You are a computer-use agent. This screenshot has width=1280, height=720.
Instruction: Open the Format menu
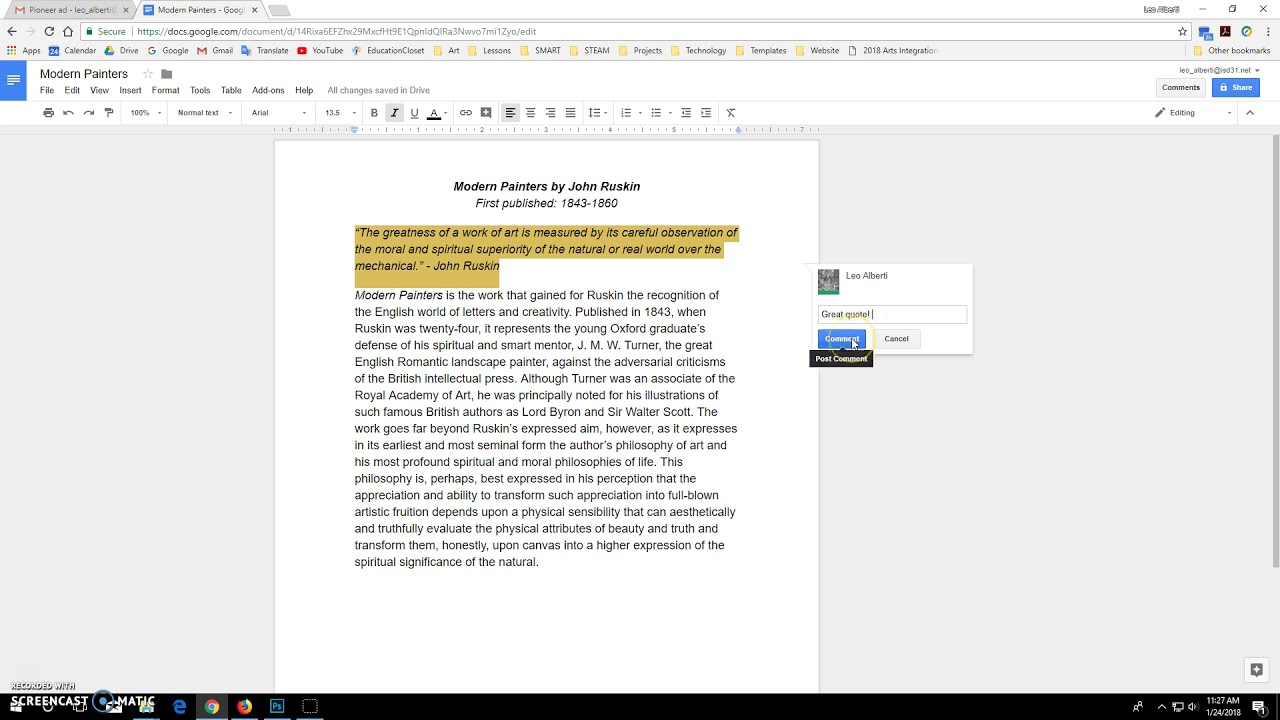pyautogui.click(x=165, y=90)
